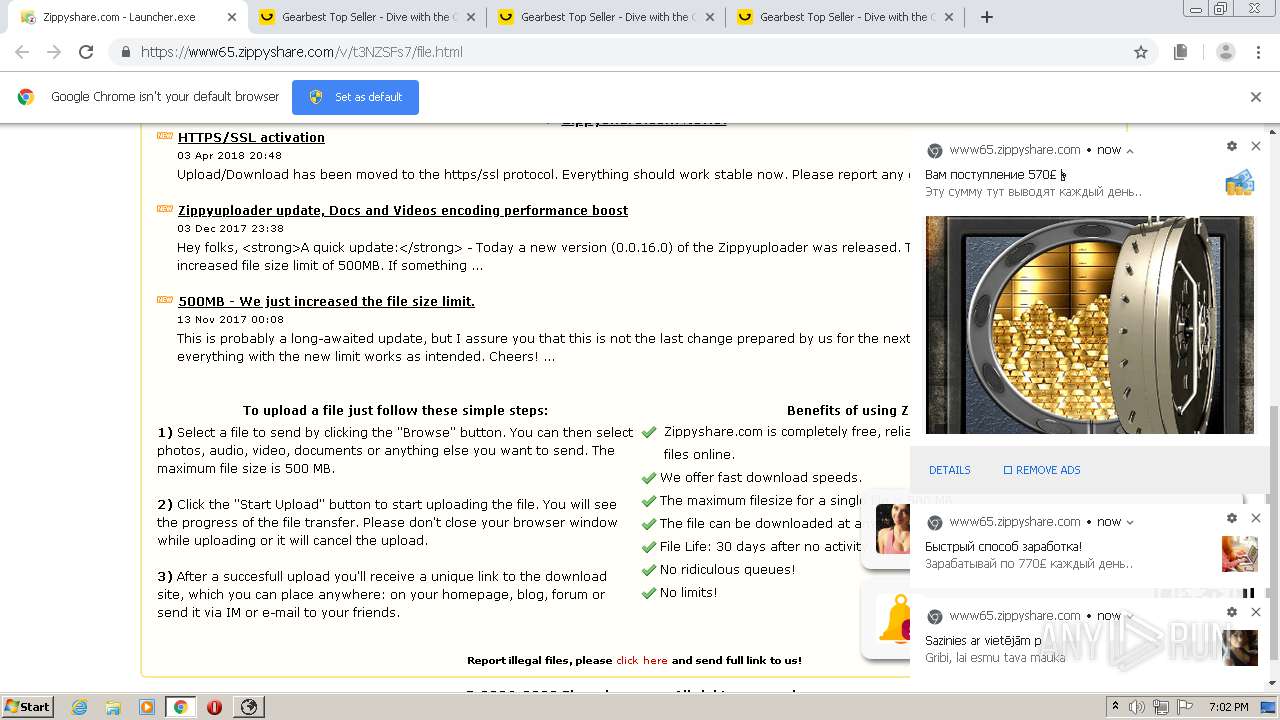This screenshot has width=1280, height=720.
Task: Close the Zippyshare tab
Action: coord(232,17)
